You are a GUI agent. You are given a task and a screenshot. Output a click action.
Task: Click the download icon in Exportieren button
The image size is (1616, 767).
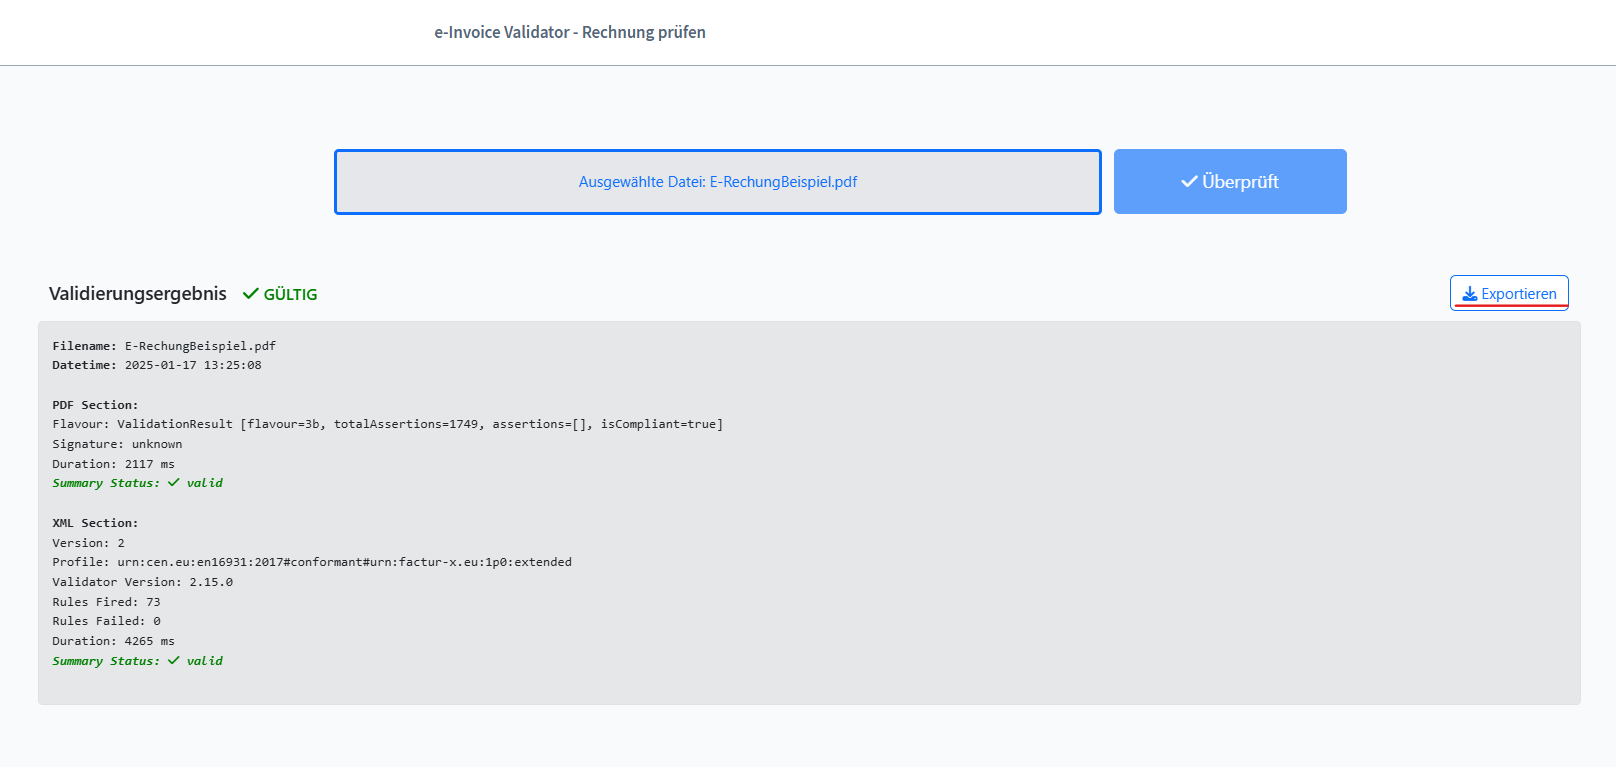(1469, 294)
